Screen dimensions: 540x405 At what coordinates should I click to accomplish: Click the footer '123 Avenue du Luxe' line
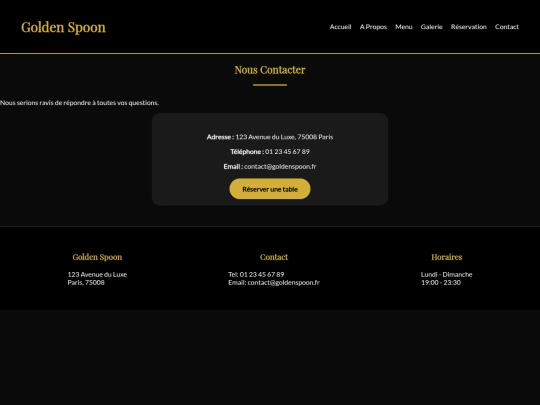pyautogui.click(x=97, y=274)
